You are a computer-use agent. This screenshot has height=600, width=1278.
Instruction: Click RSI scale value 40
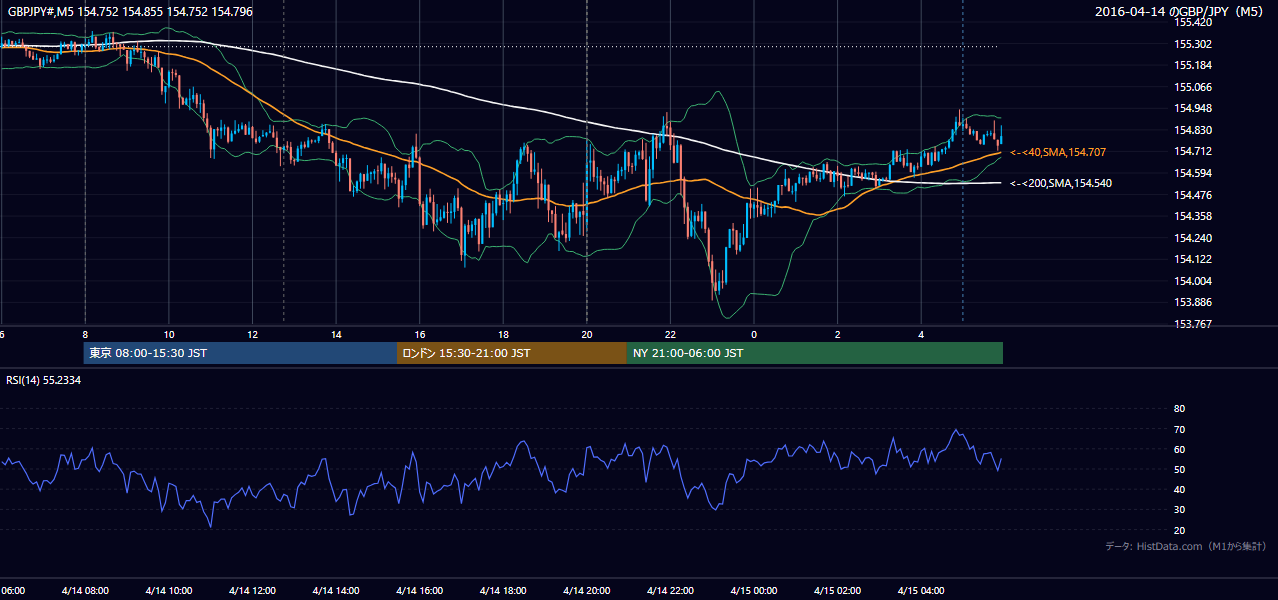point(1179,490)
